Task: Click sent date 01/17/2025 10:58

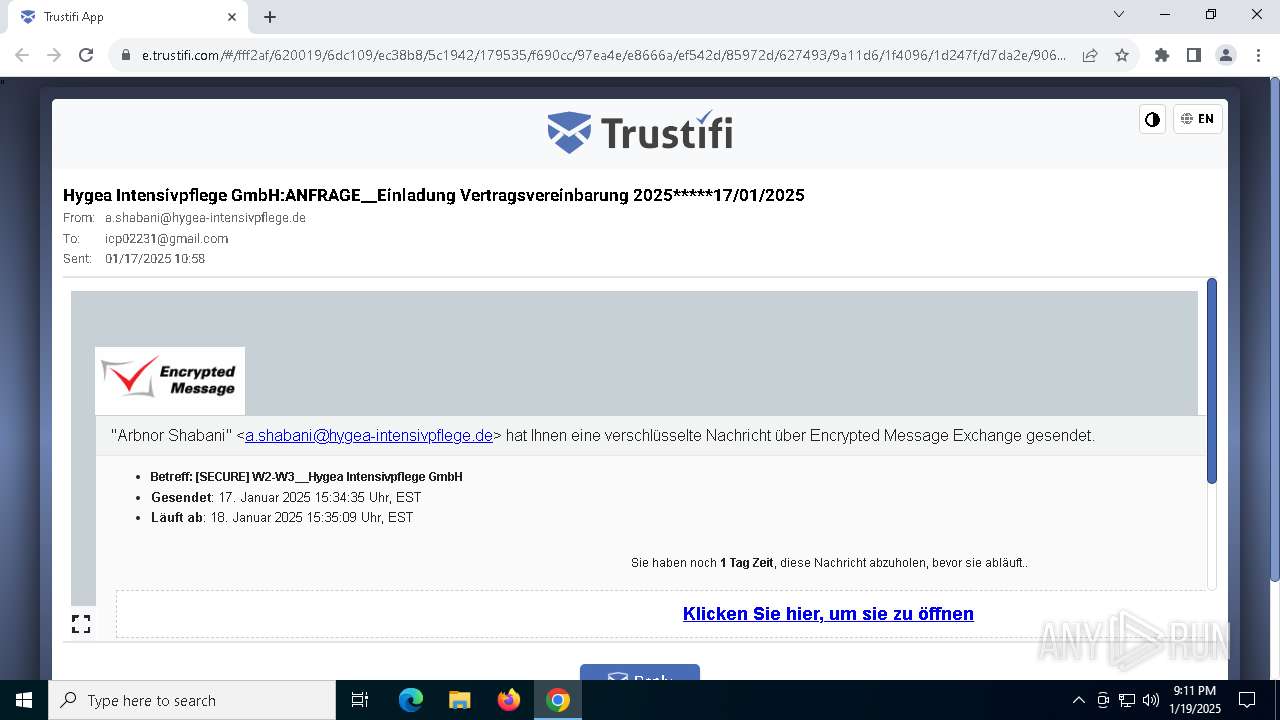Action: click(x=155, y=259)
